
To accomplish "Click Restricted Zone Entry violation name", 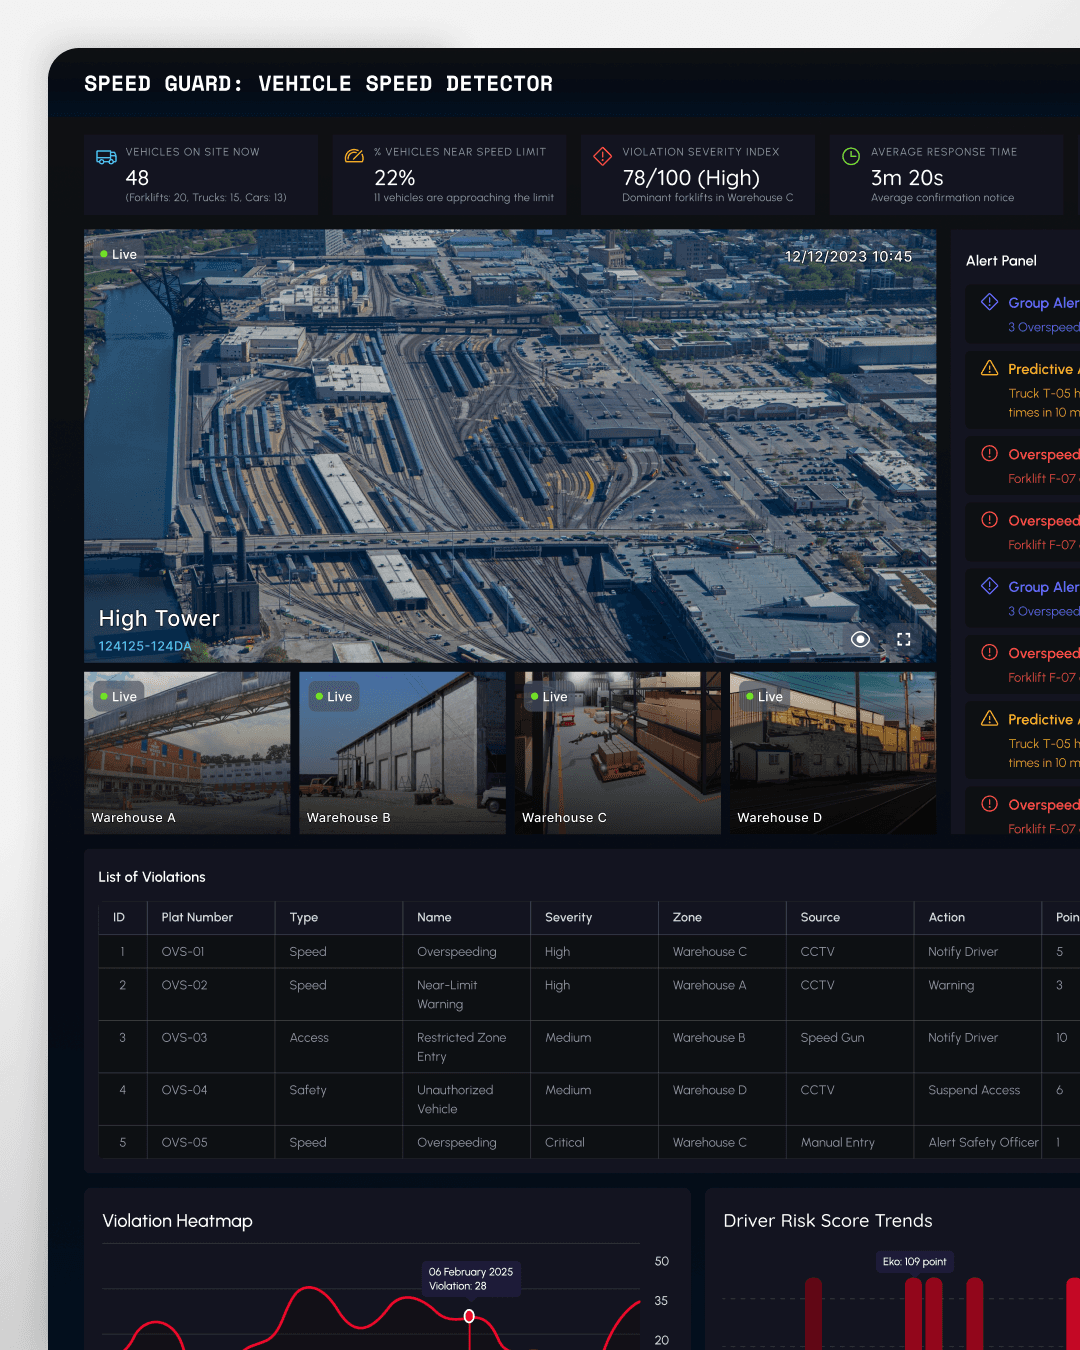I will pyautogui.click(x=461, y=1047).
